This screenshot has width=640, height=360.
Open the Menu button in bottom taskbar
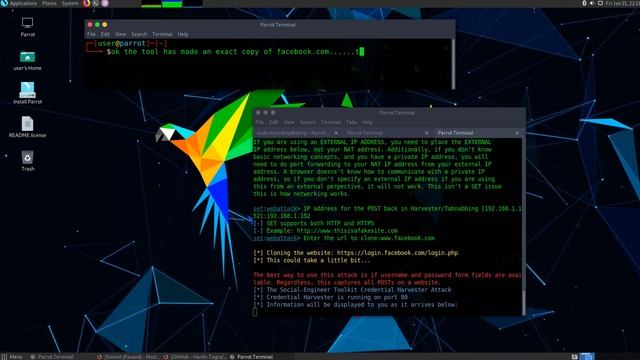tap(16, 357)
